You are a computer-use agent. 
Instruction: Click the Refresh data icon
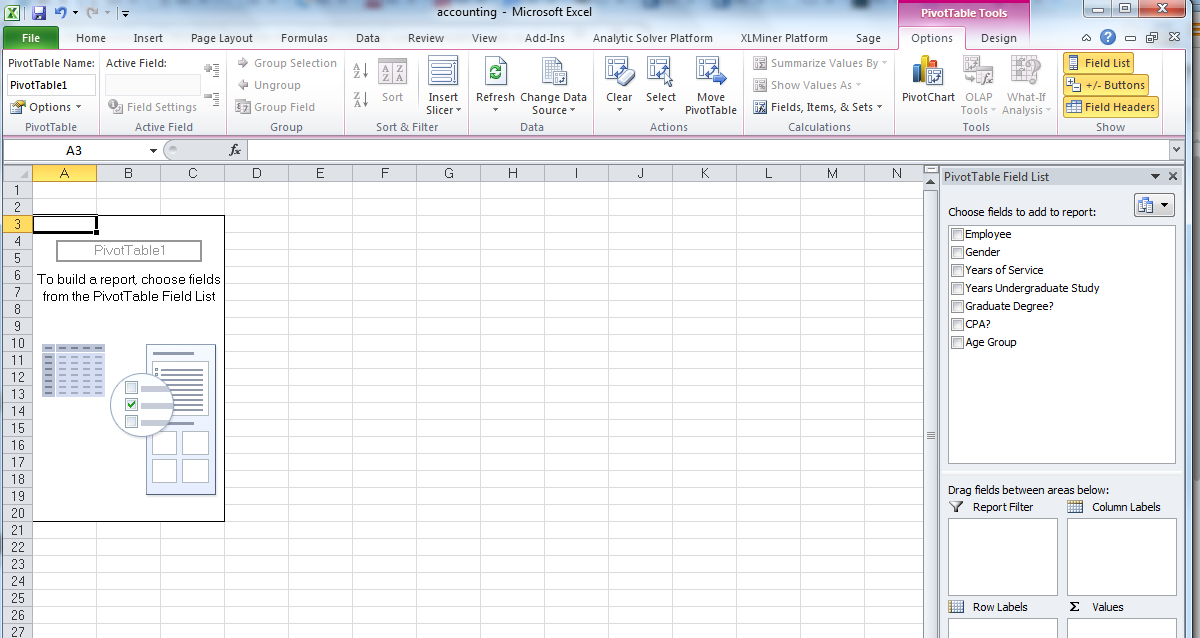(495, 73)
